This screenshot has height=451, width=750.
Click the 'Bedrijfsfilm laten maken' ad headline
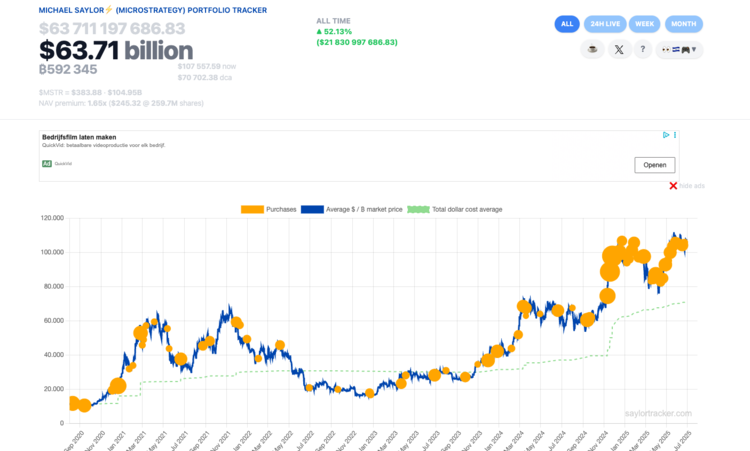pyautogui.click(x=79, y=137)
